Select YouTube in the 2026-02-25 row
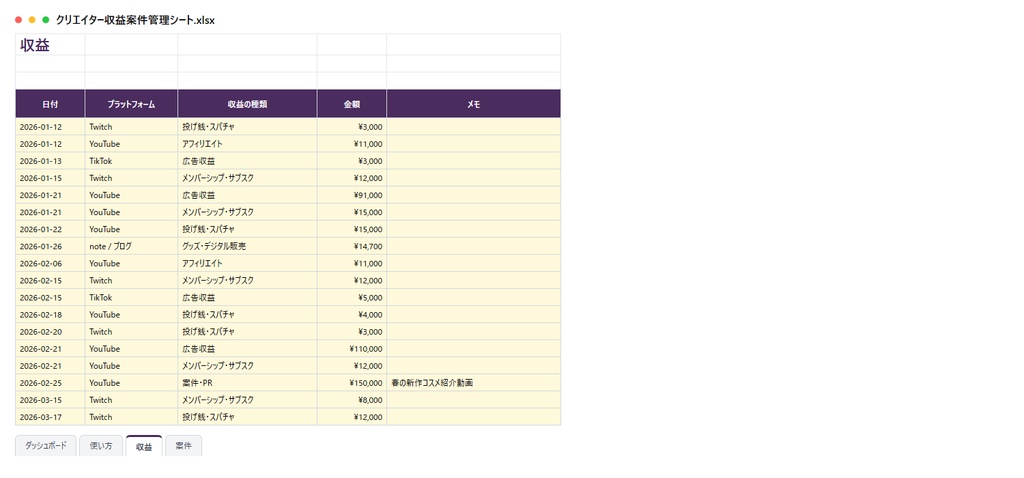 click(131, 383)
